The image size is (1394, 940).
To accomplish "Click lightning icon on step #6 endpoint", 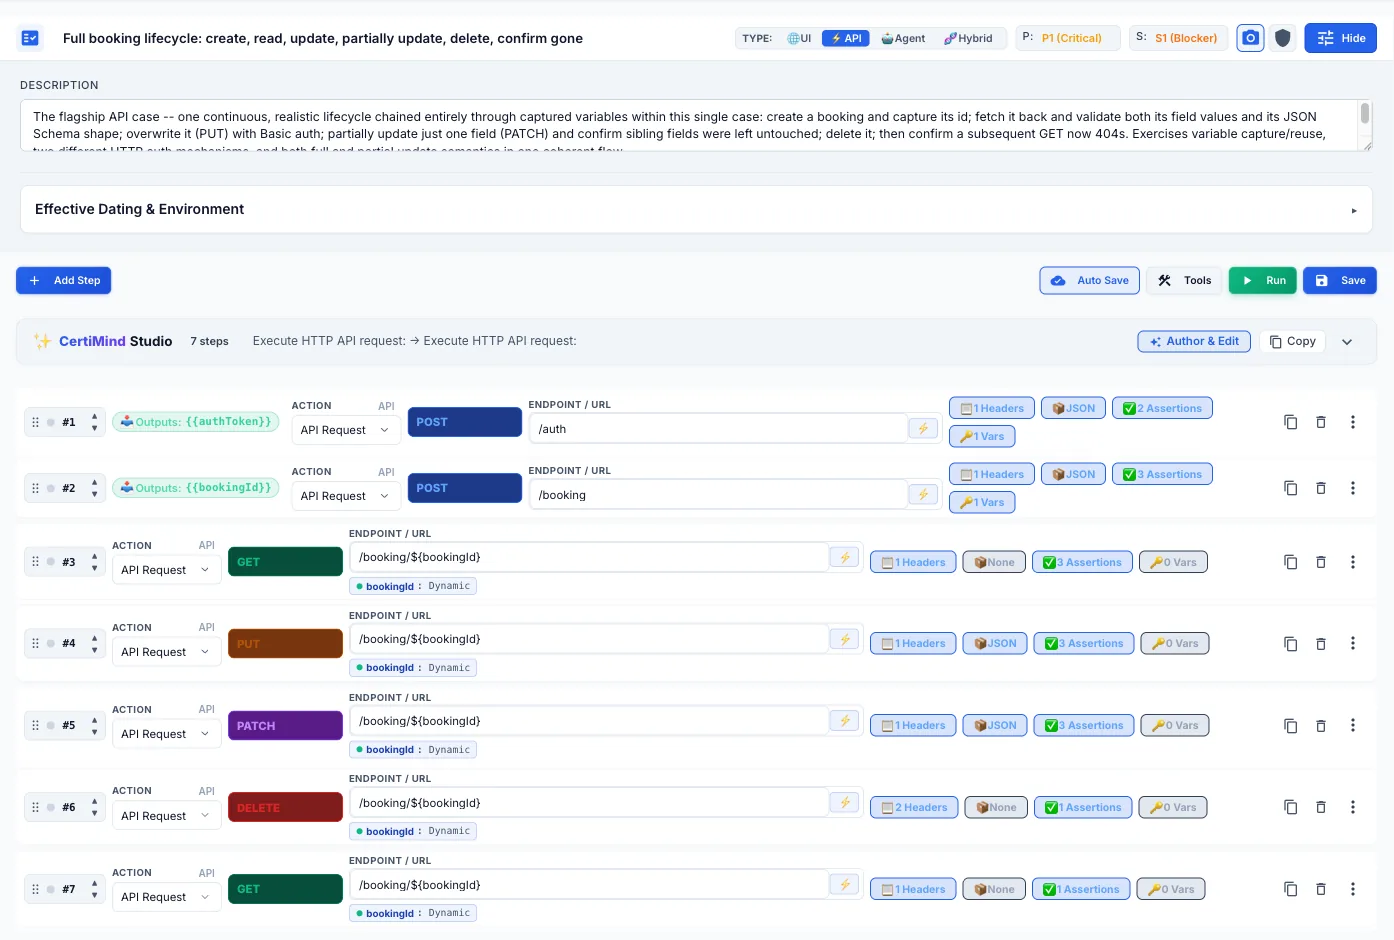I will click(x=845, y=803).
